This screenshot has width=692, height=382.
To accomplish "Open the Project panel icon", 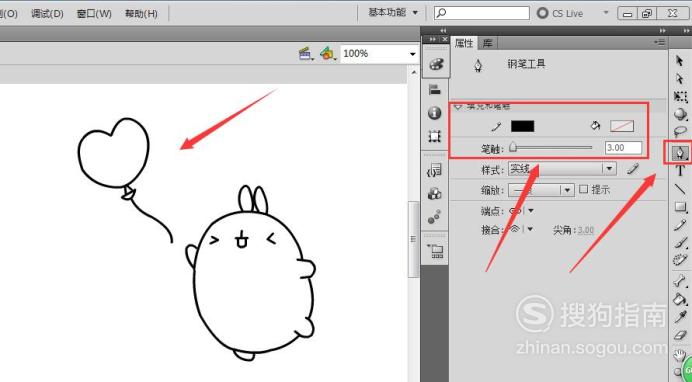I will (x=435, y=251).
